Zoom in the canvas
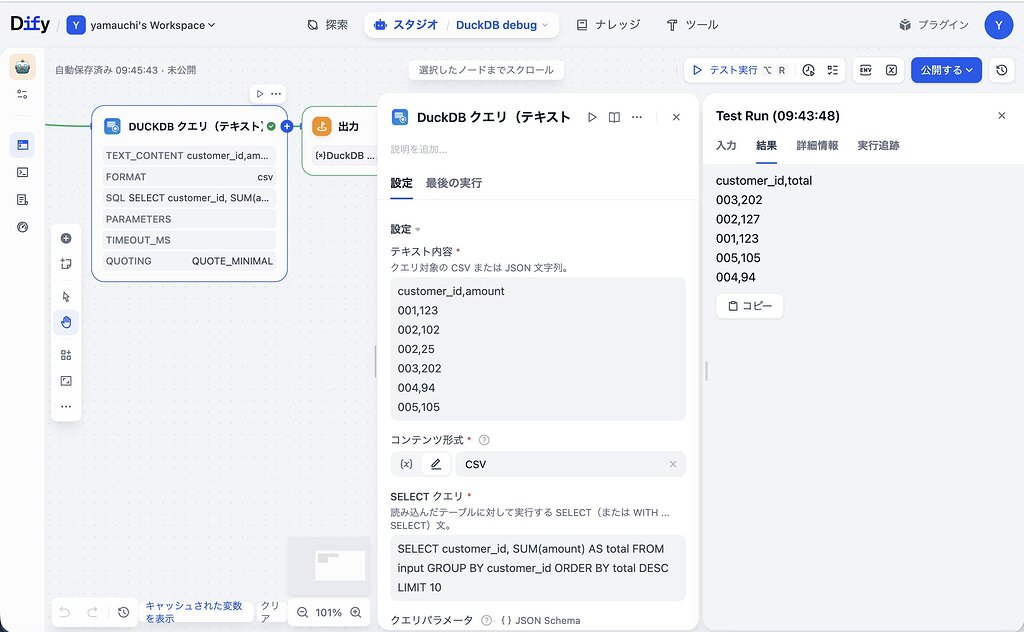Viewport: 1024px width, 632px height. (x=356, y=612)
